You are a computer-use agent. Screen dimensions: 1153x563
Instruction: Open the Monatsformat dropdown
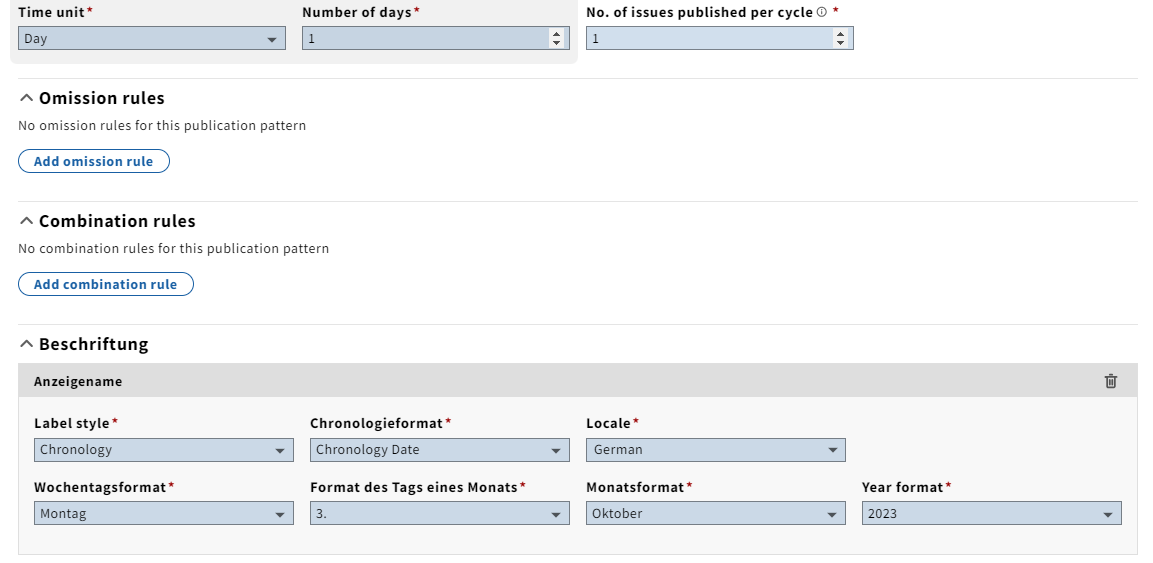point(716,514)
